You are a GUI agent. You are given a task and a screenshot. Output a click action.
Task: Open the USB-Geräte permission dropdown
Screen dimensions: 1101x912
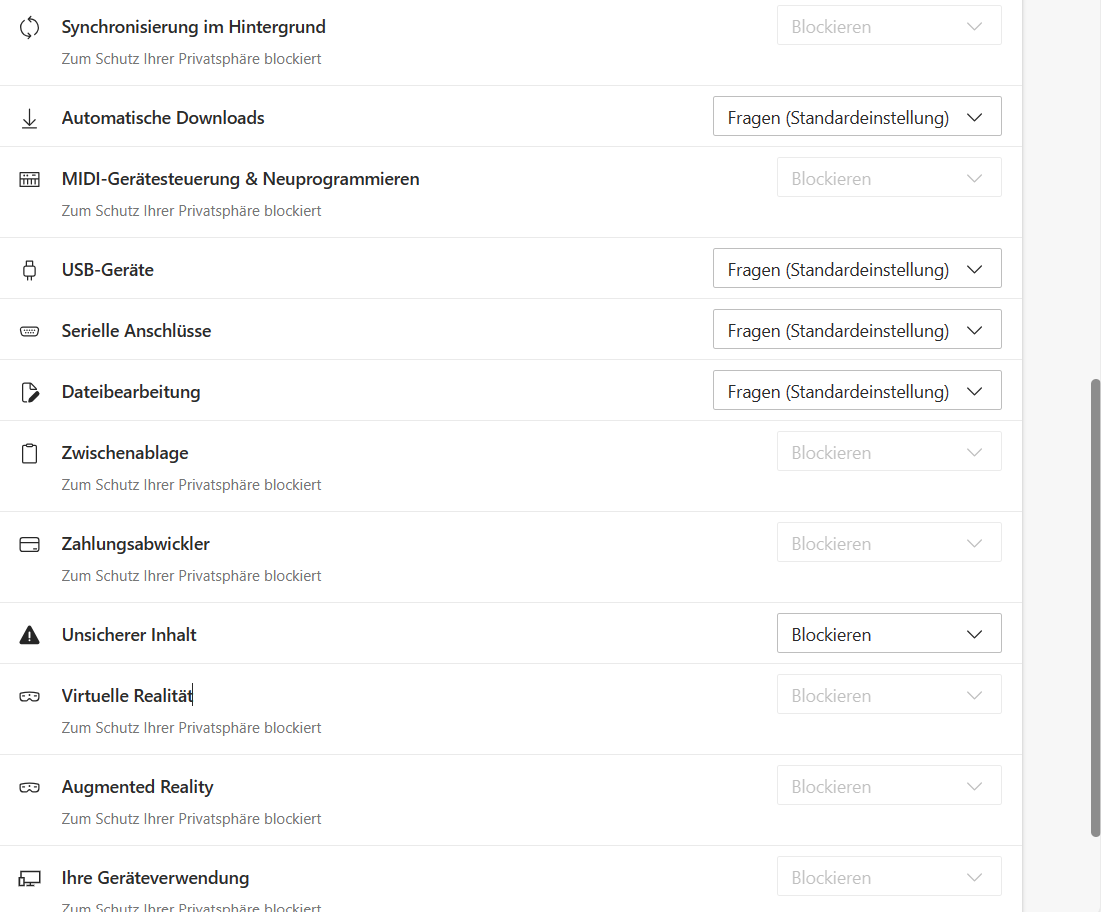(857, 269)
